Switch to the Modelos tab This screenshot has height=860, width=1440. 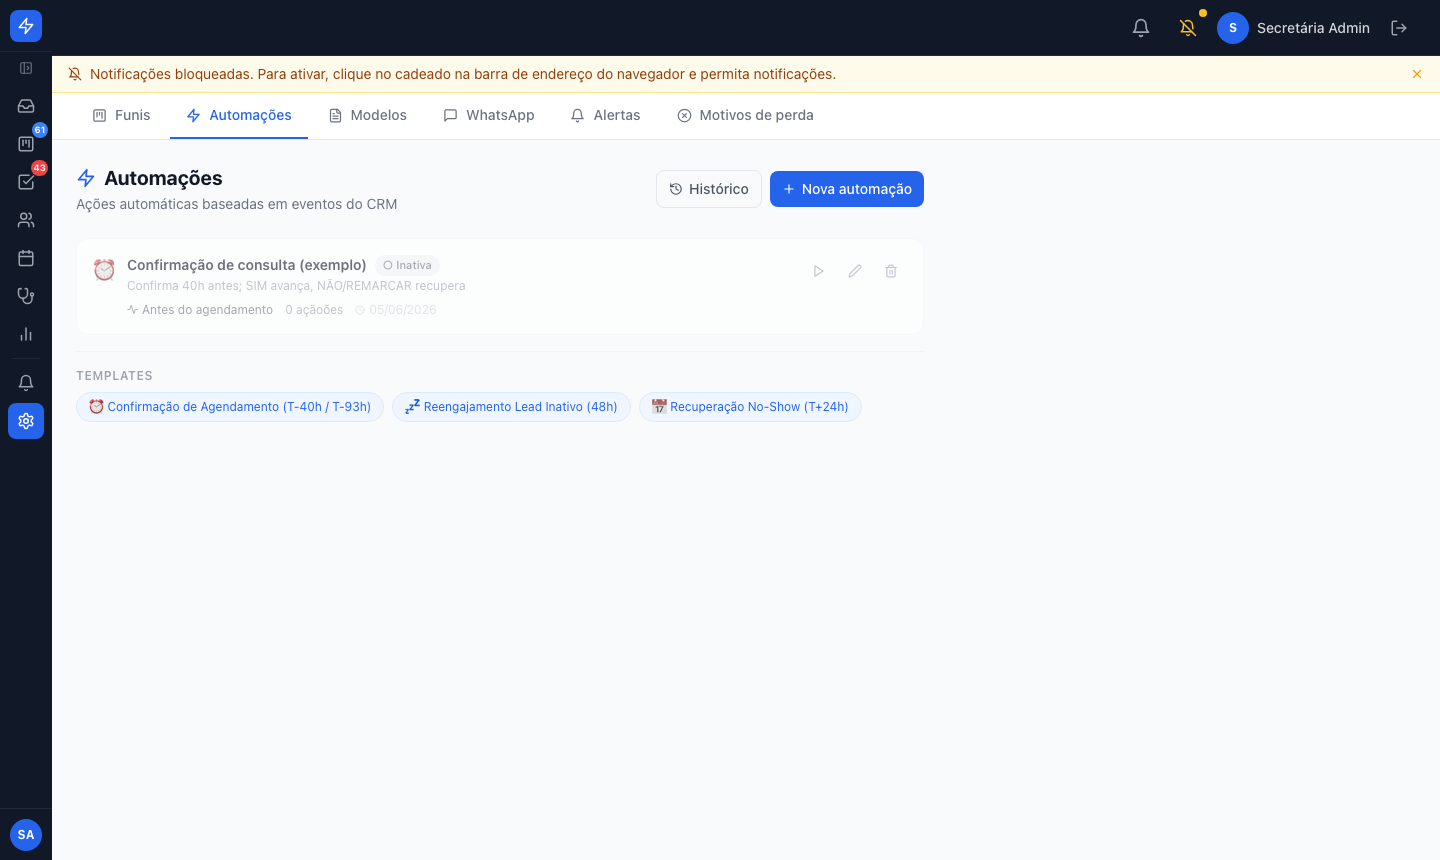368,115
